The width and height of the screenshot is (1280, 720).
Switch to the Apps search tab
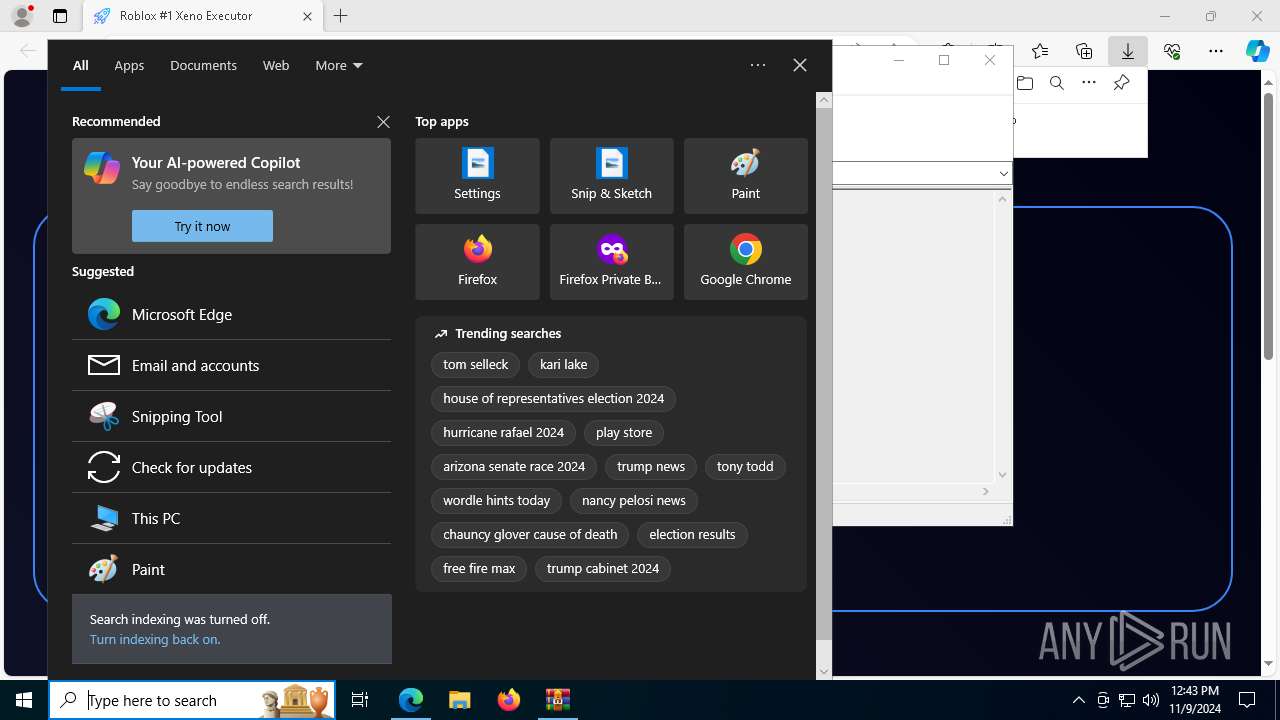[x=129, y=65]
